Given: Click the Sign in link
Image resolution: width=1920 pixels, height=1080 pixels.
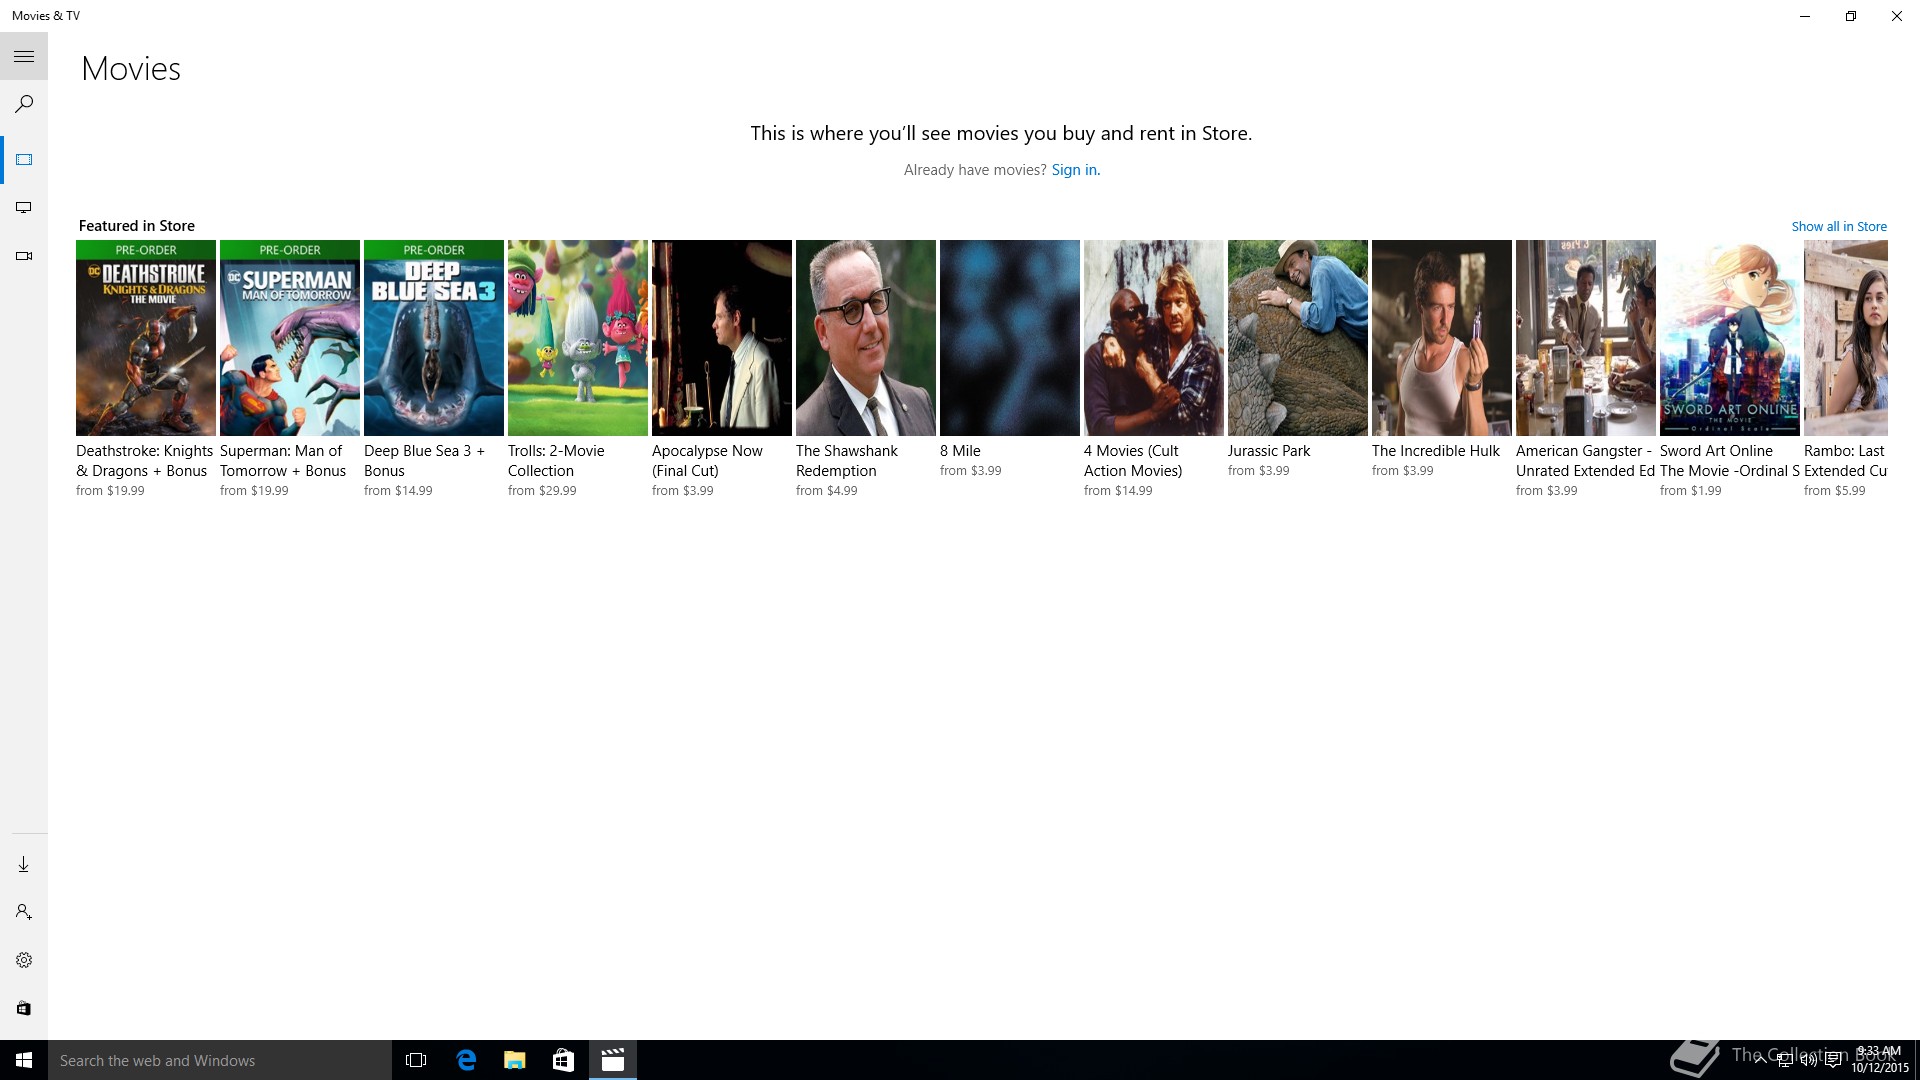Looking at the screenshot, I should click(1075, 170).
